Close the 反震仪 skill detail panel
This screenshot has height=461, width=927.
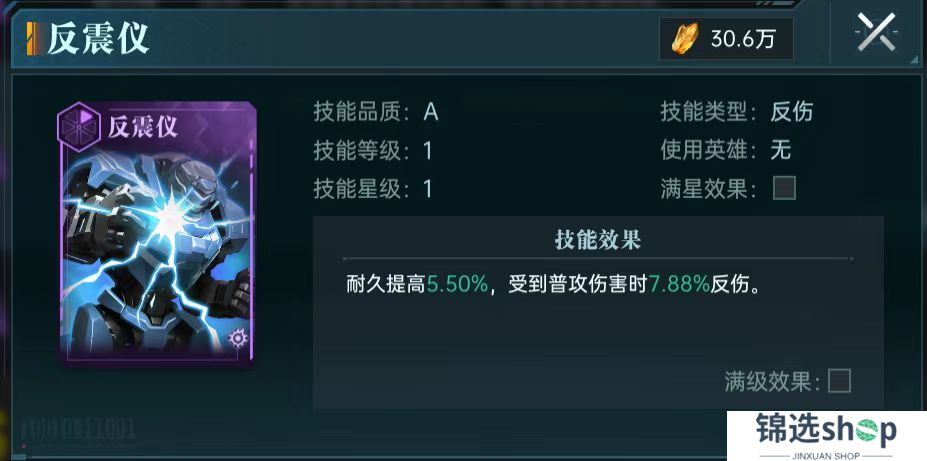876,33
